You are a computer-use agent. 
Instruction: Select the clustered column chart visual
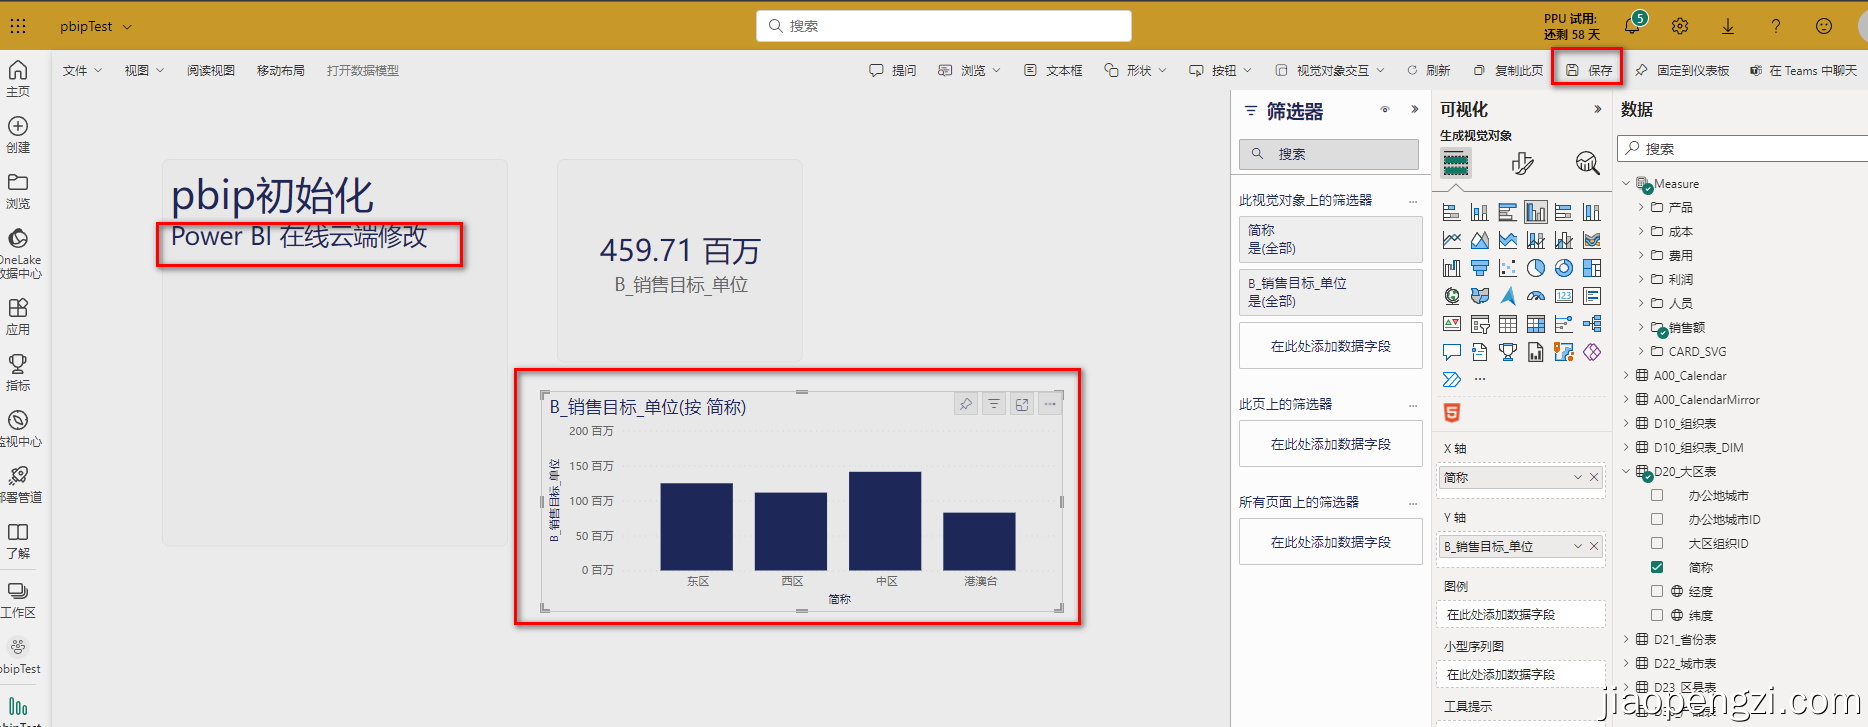pos(1536,212)
